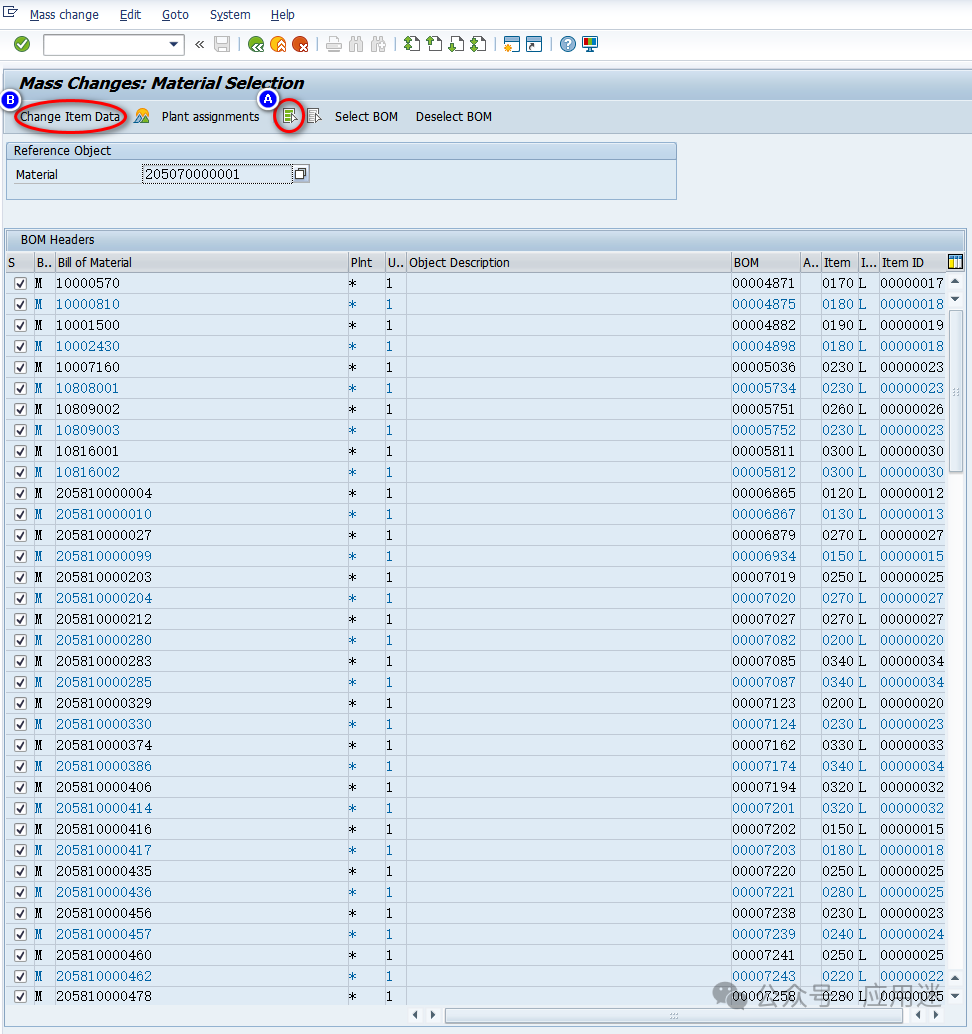The image size is (972, 1034).
Task: Open the Material field value search help
Action: [300, 174]
